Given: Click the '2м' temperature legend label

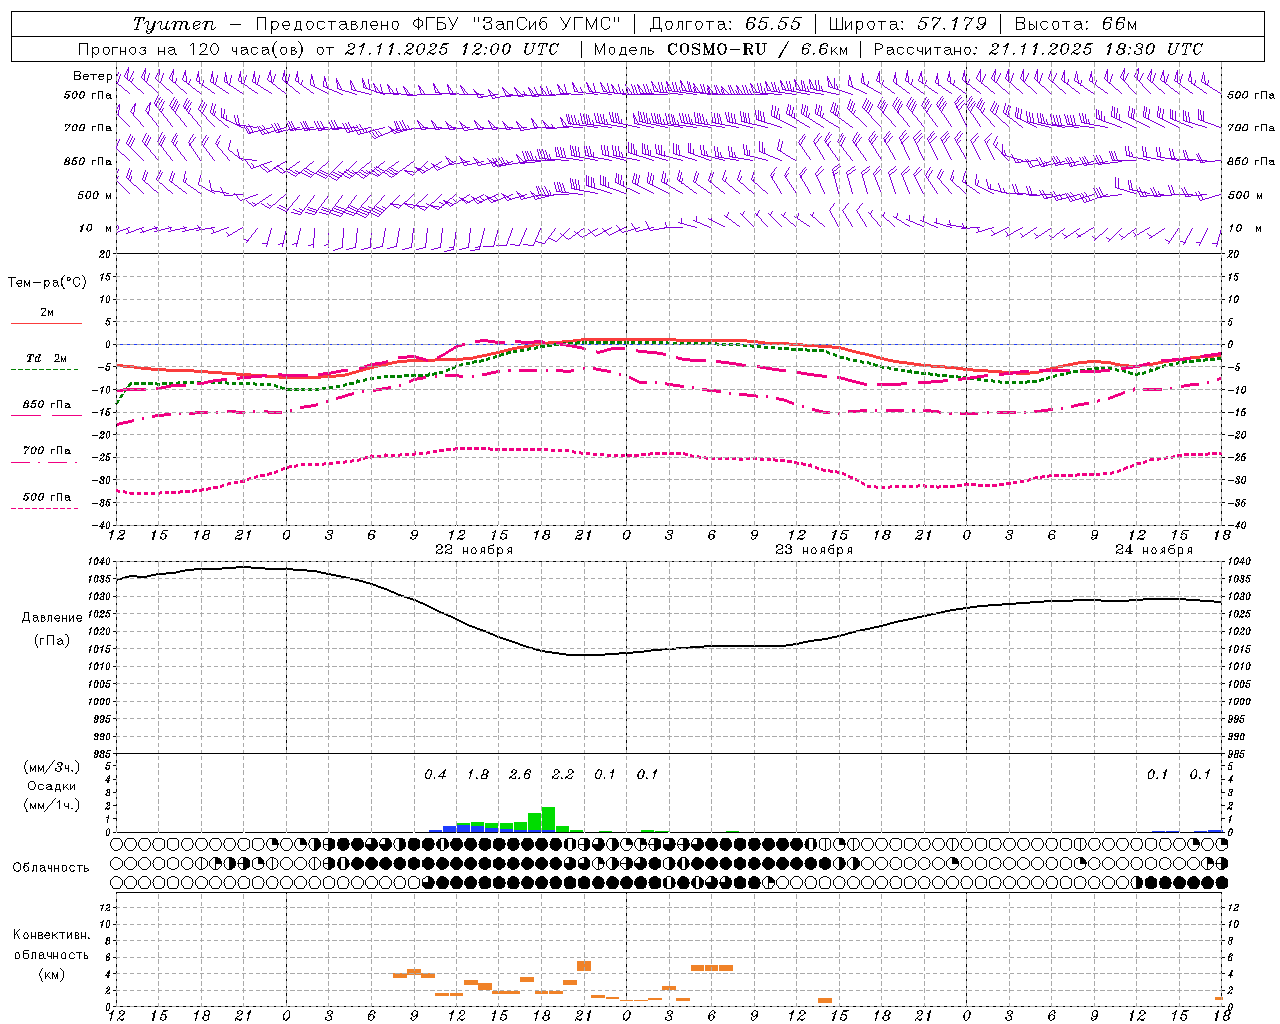Looking at the screenshot, I should (x=47, y=312).
